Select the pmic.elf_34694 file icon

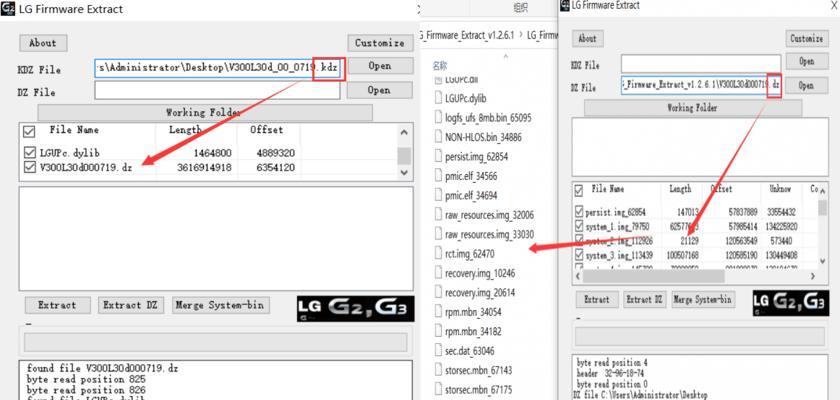tap(438, 195)
